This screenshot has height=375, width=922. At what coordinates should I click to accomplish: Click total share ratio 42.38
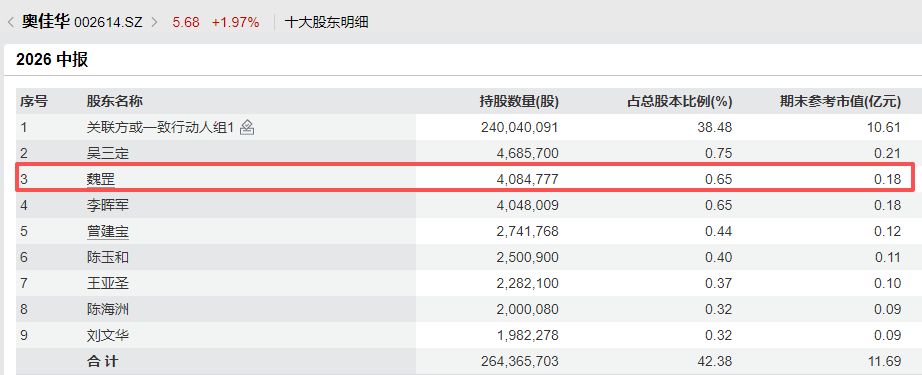point(716,361)
